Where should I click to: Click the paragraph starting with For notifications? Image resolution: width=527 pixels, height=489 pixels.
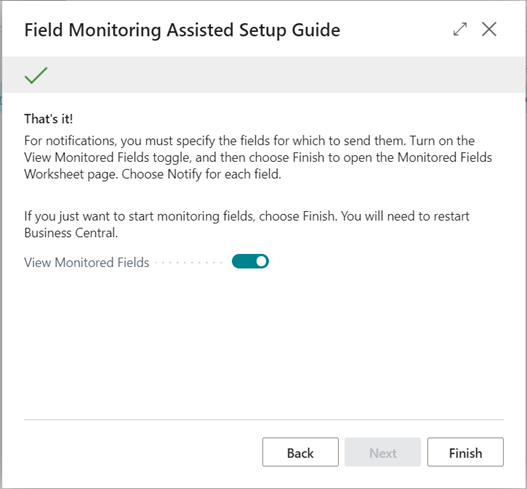258,157
